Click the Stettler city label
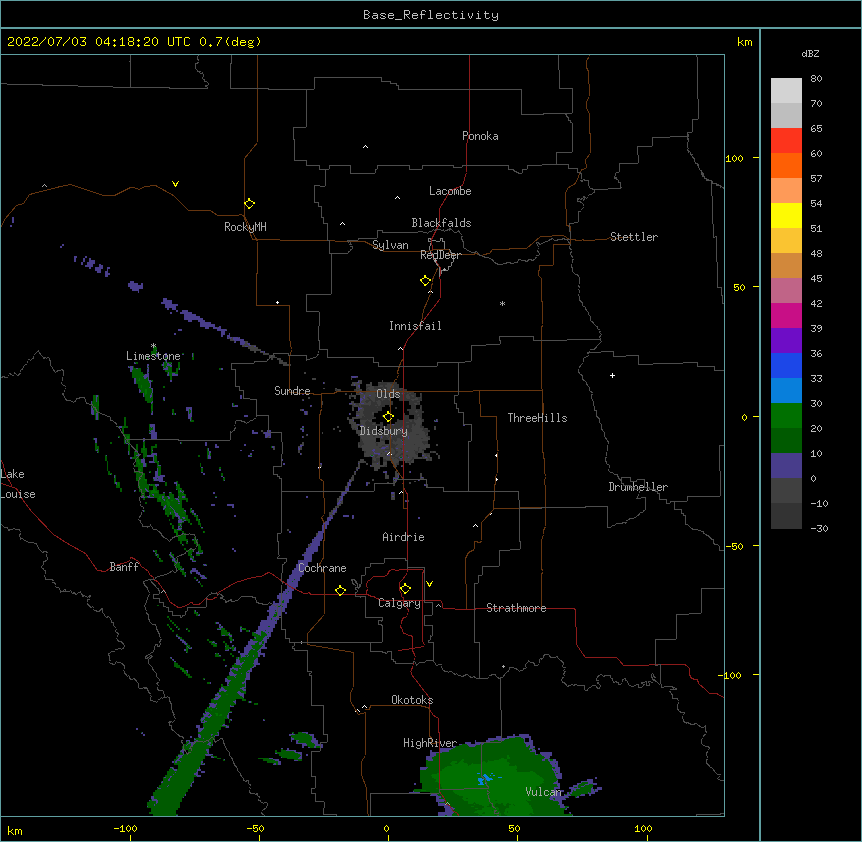 pos(634,237)
